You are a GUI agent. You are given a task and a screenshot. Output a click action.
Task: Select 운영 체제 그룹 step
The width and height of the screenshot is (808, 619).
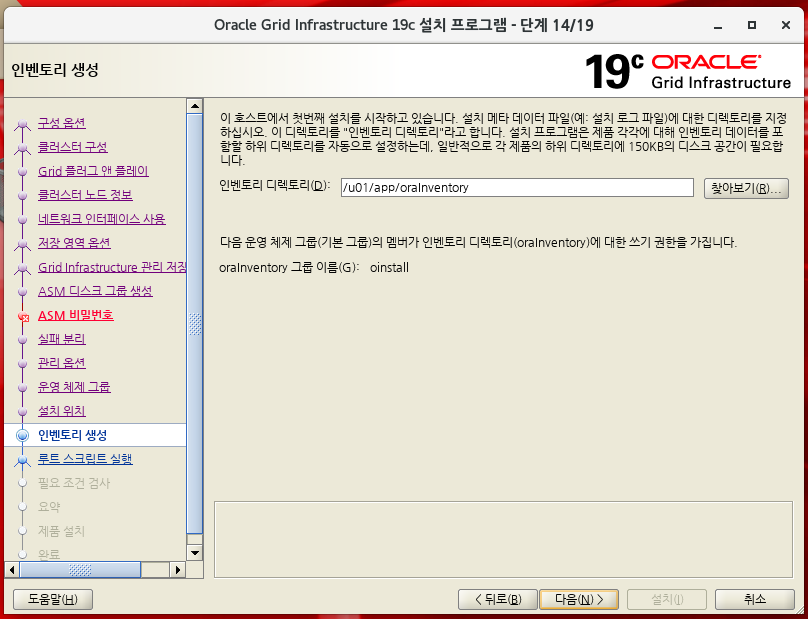point(74,387)
